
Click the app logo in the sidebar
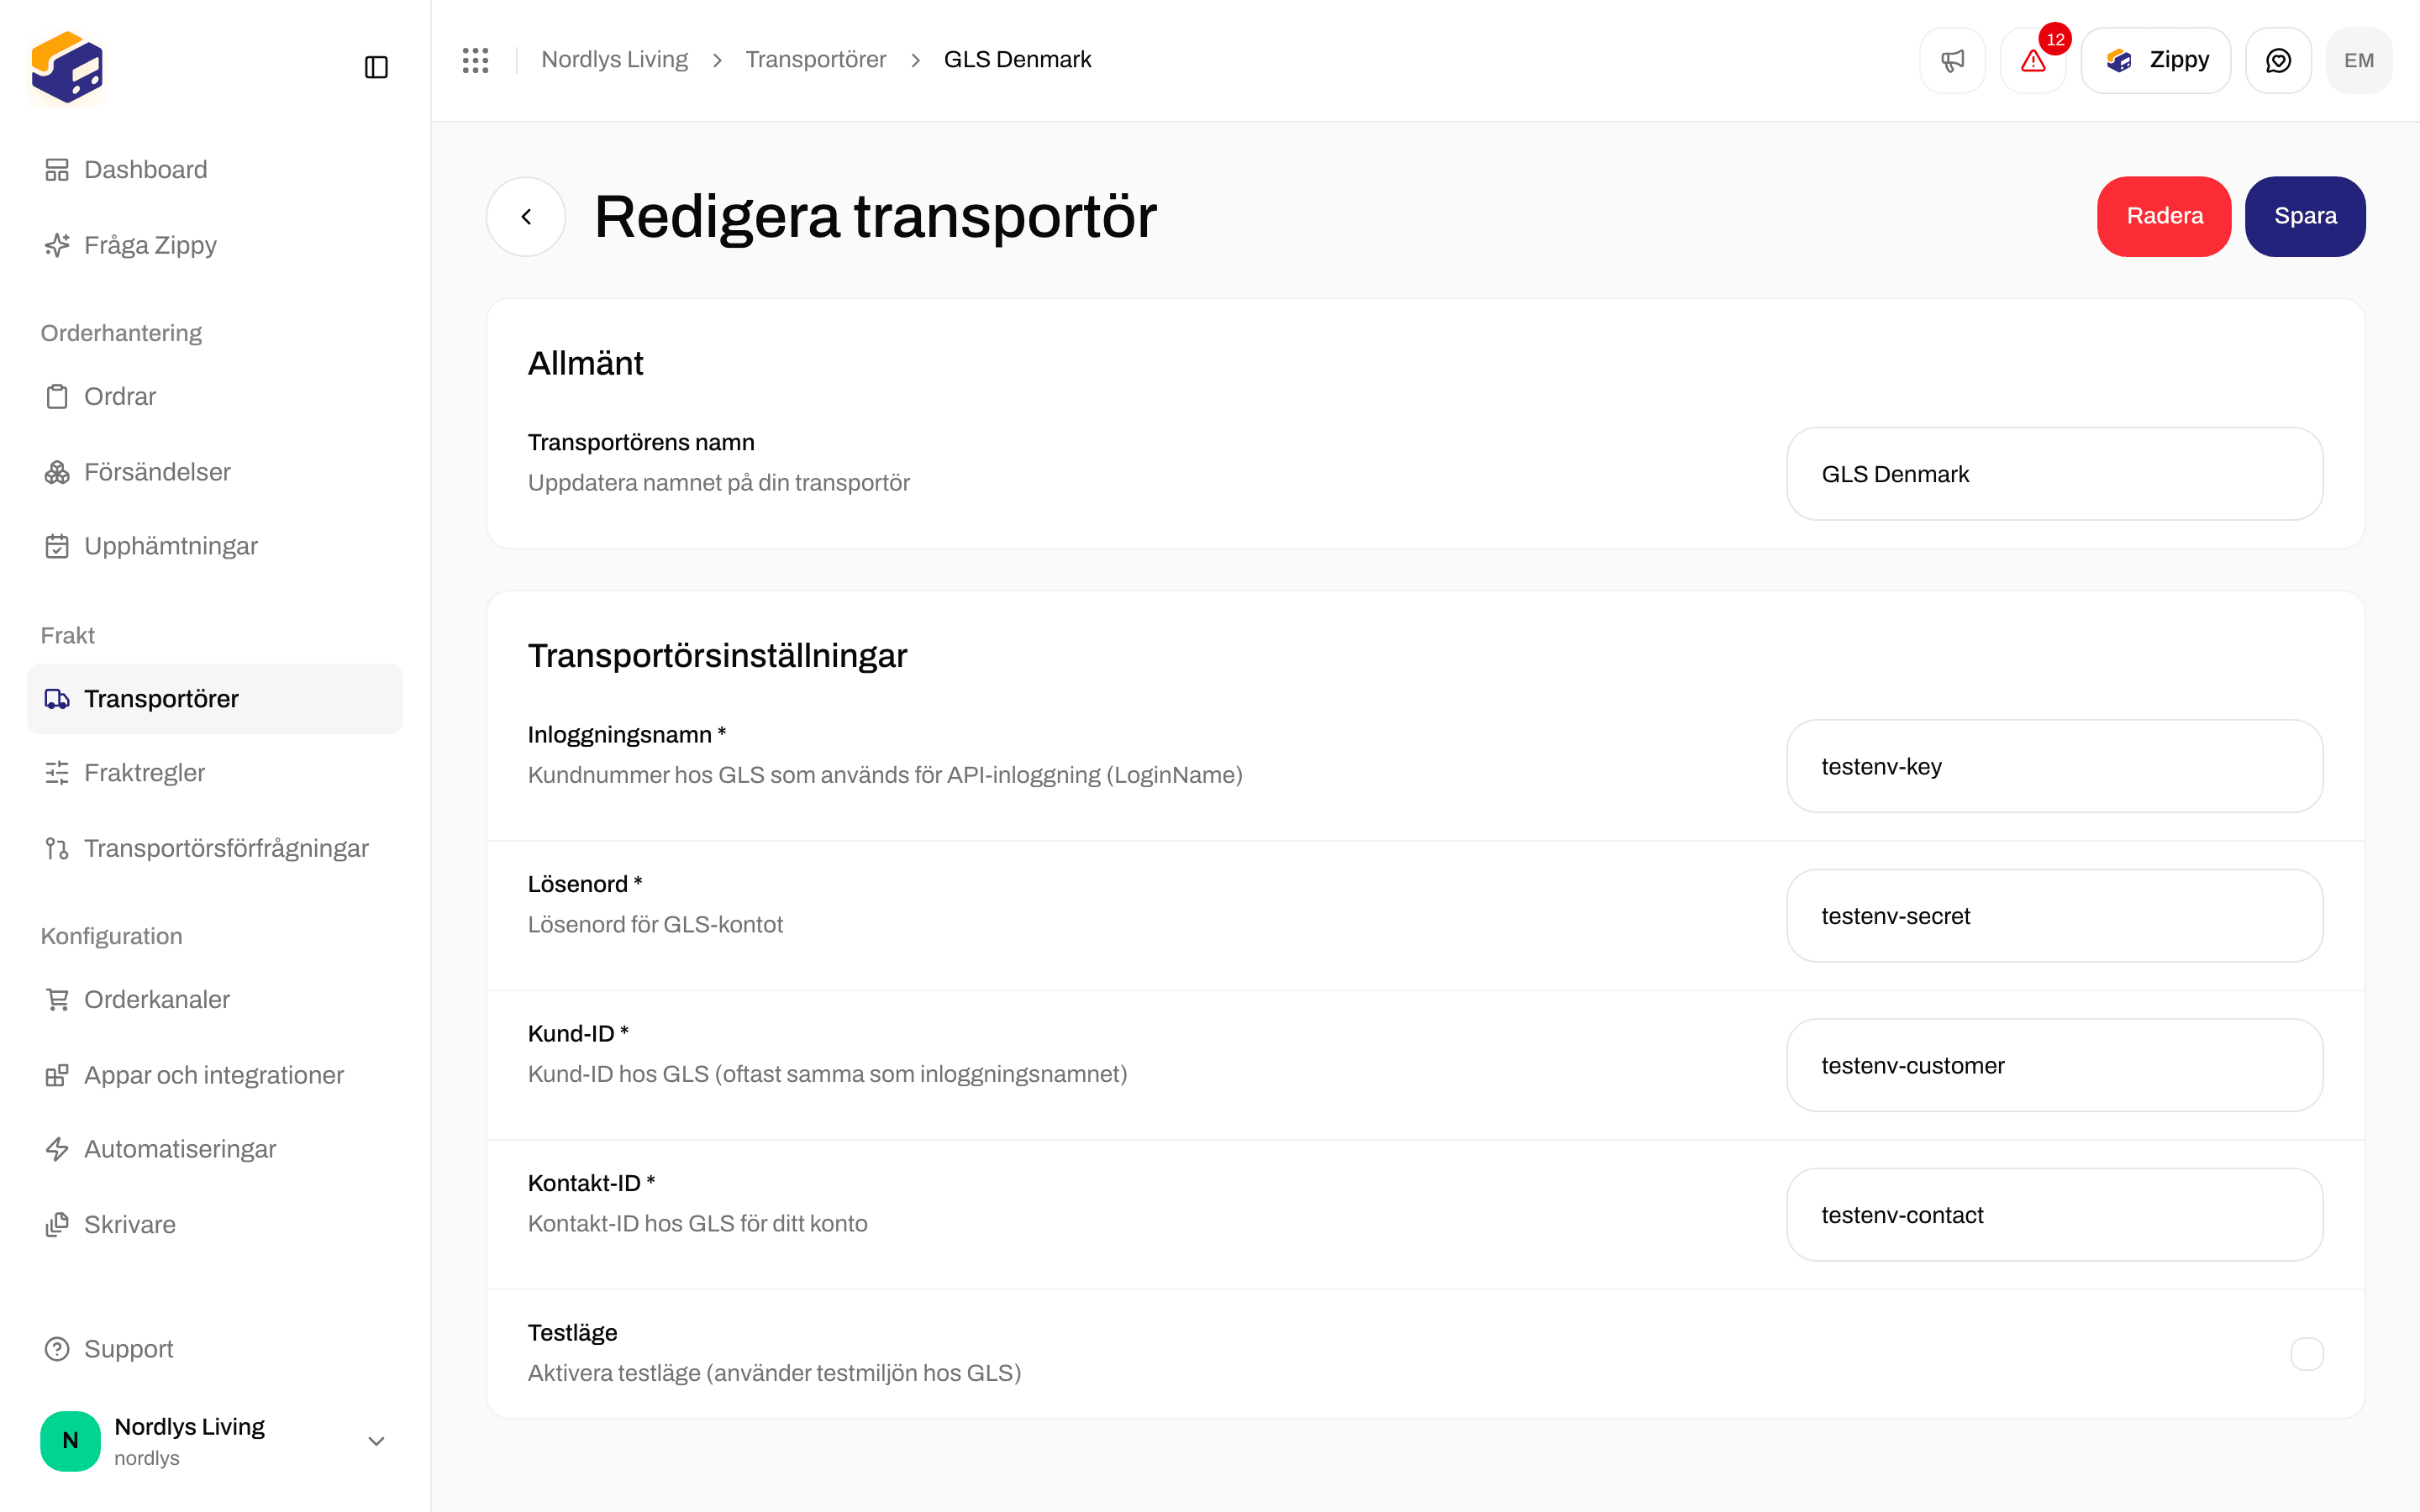point(67,67)
